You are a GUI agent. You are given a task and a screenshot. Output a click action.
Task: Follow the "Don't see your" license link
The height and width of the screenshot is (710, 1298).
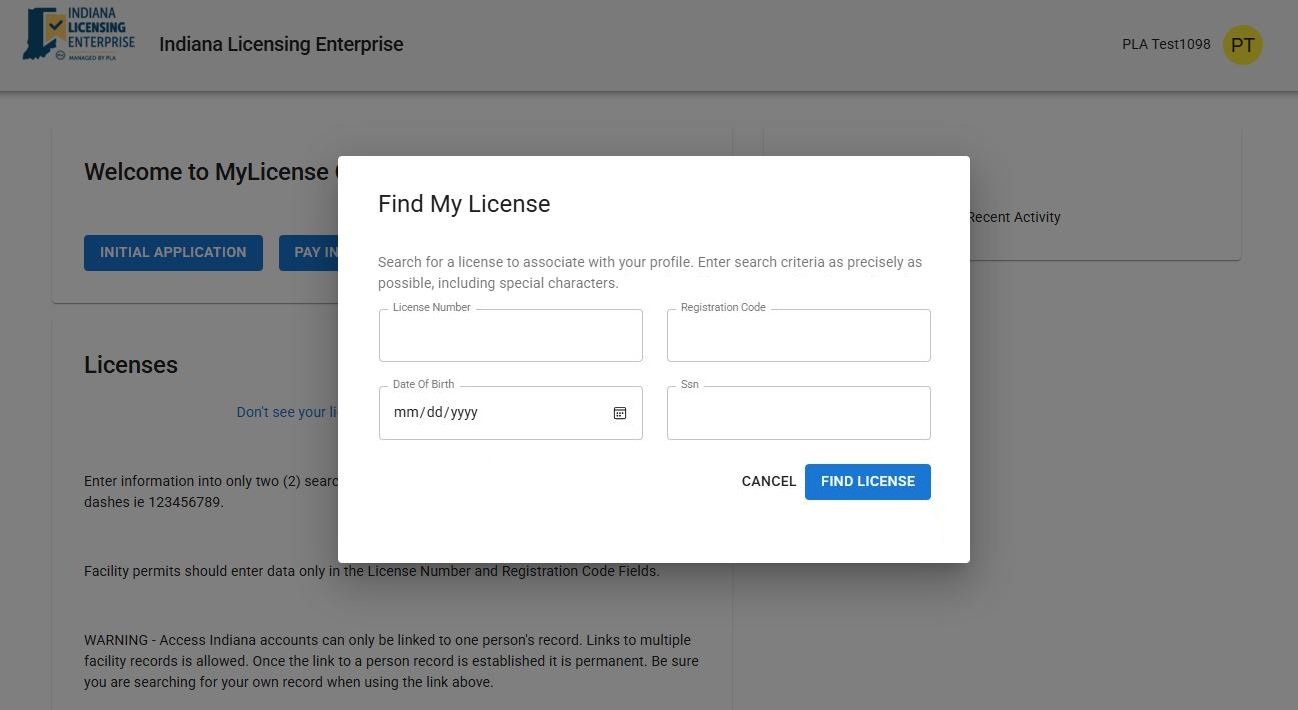[x=284, y=412]
